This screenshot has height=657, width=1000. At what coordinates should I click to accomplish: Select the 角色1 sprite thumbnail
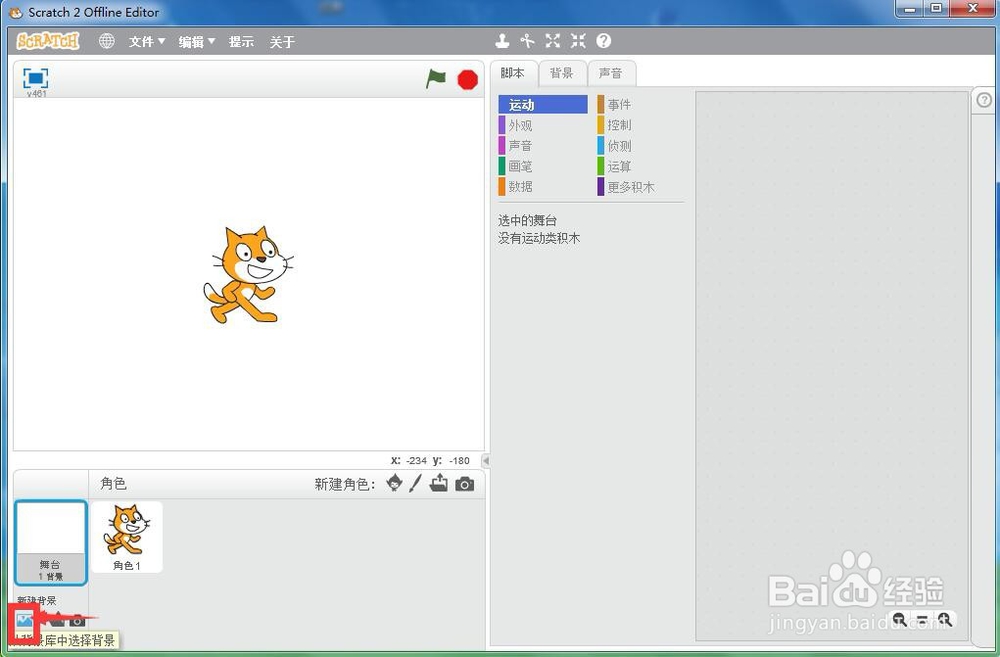127,537
